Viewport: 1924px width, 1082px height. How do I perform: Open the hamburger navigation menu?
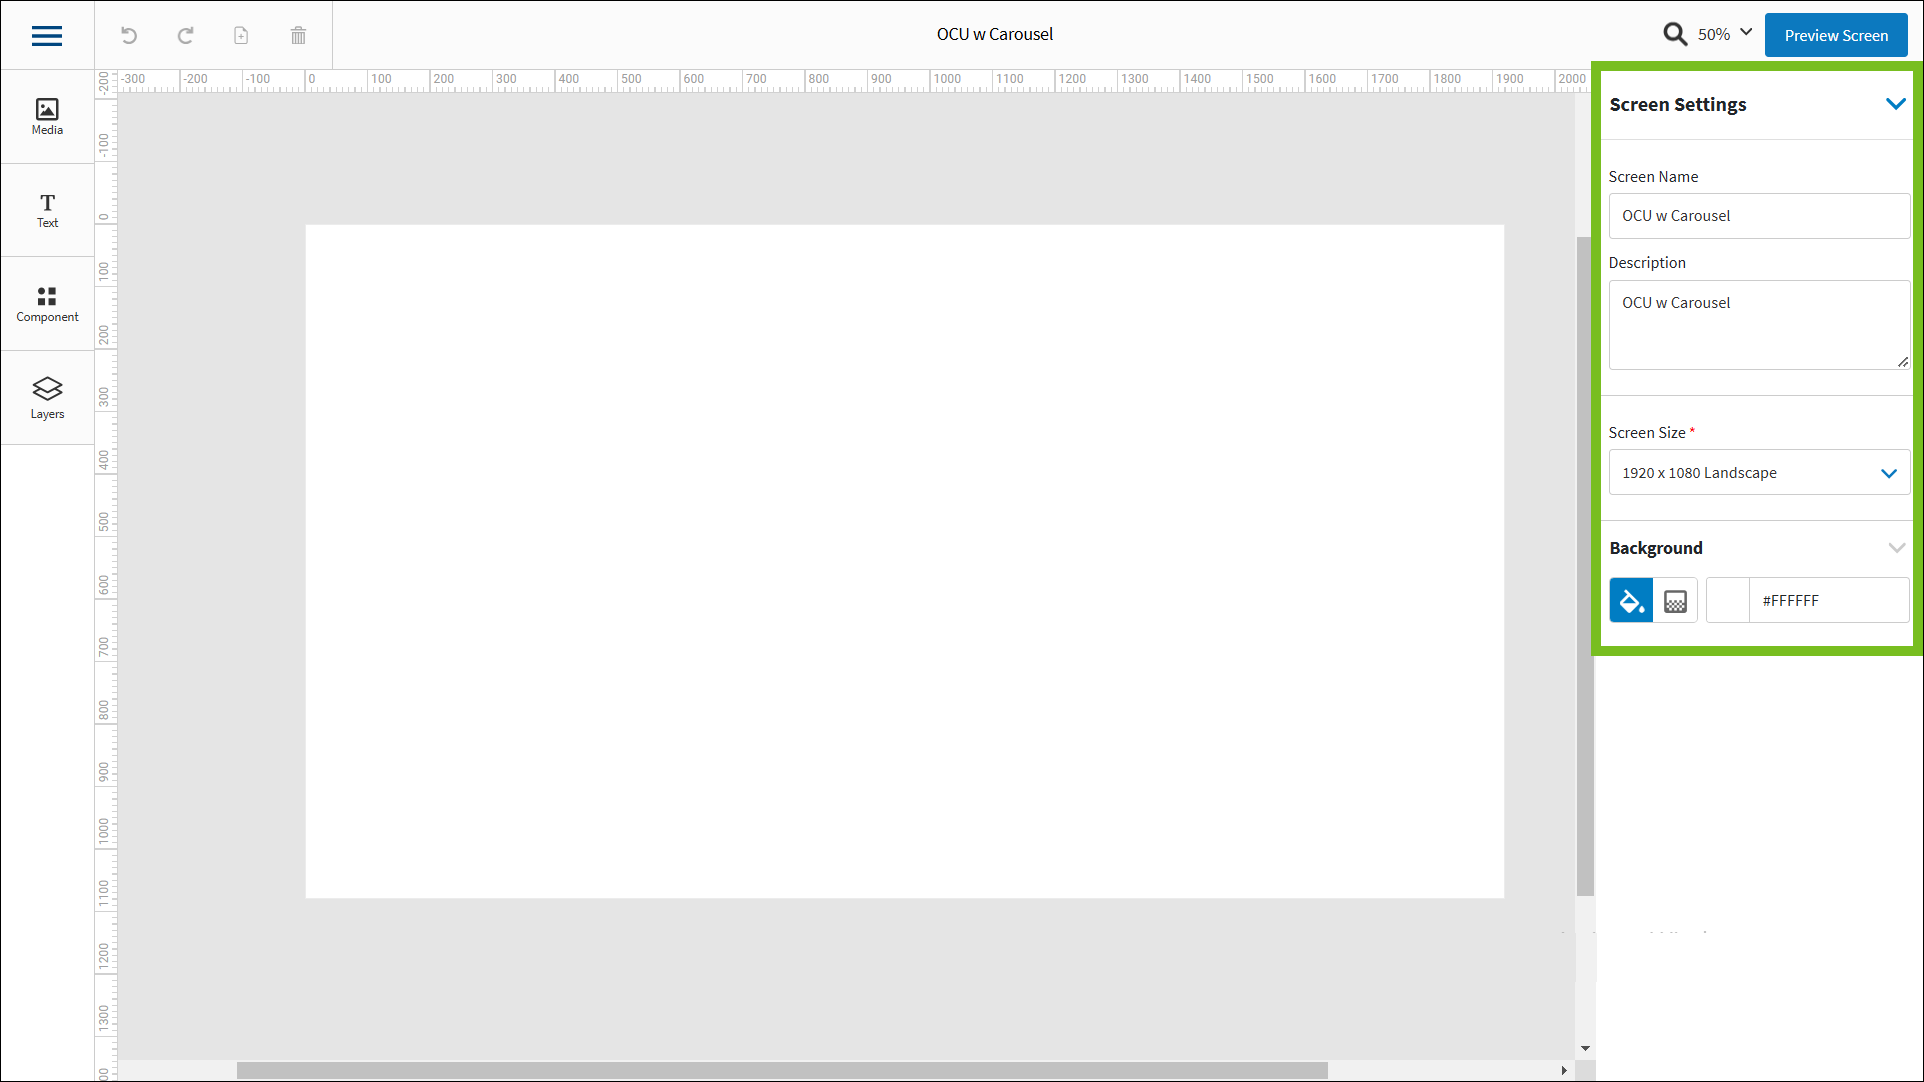[46, 35]
